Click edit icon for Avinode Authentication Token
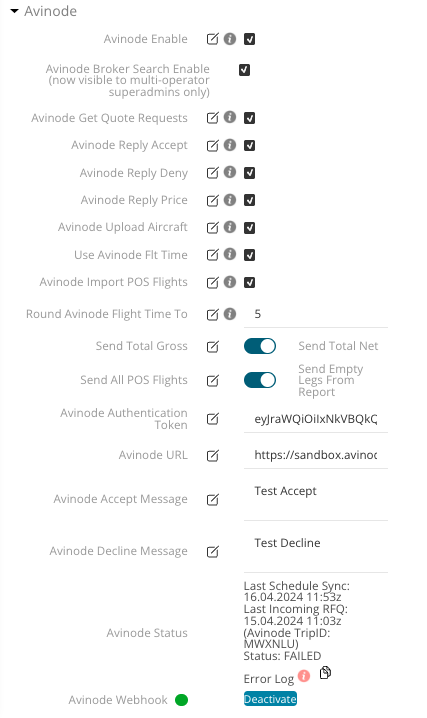This screenshot has width=427, height=718. point(212,419)
